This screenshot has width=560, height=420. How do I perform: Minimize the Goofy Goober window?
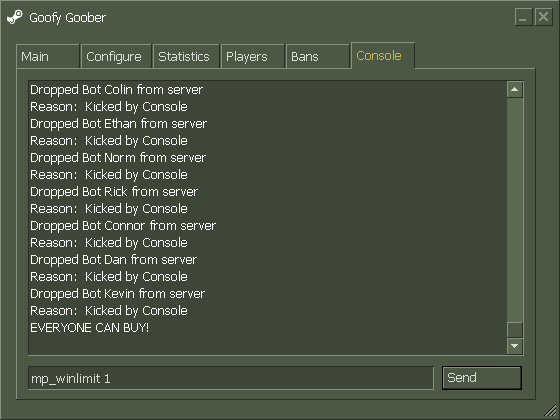[524, 17]
